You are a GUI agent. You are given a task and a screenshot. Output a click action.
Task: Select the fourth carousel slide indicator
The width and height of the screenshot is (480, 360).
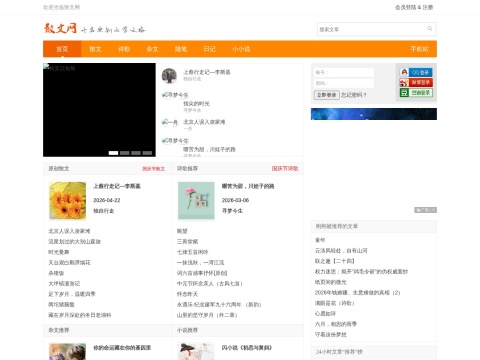[x=147, y=153]
